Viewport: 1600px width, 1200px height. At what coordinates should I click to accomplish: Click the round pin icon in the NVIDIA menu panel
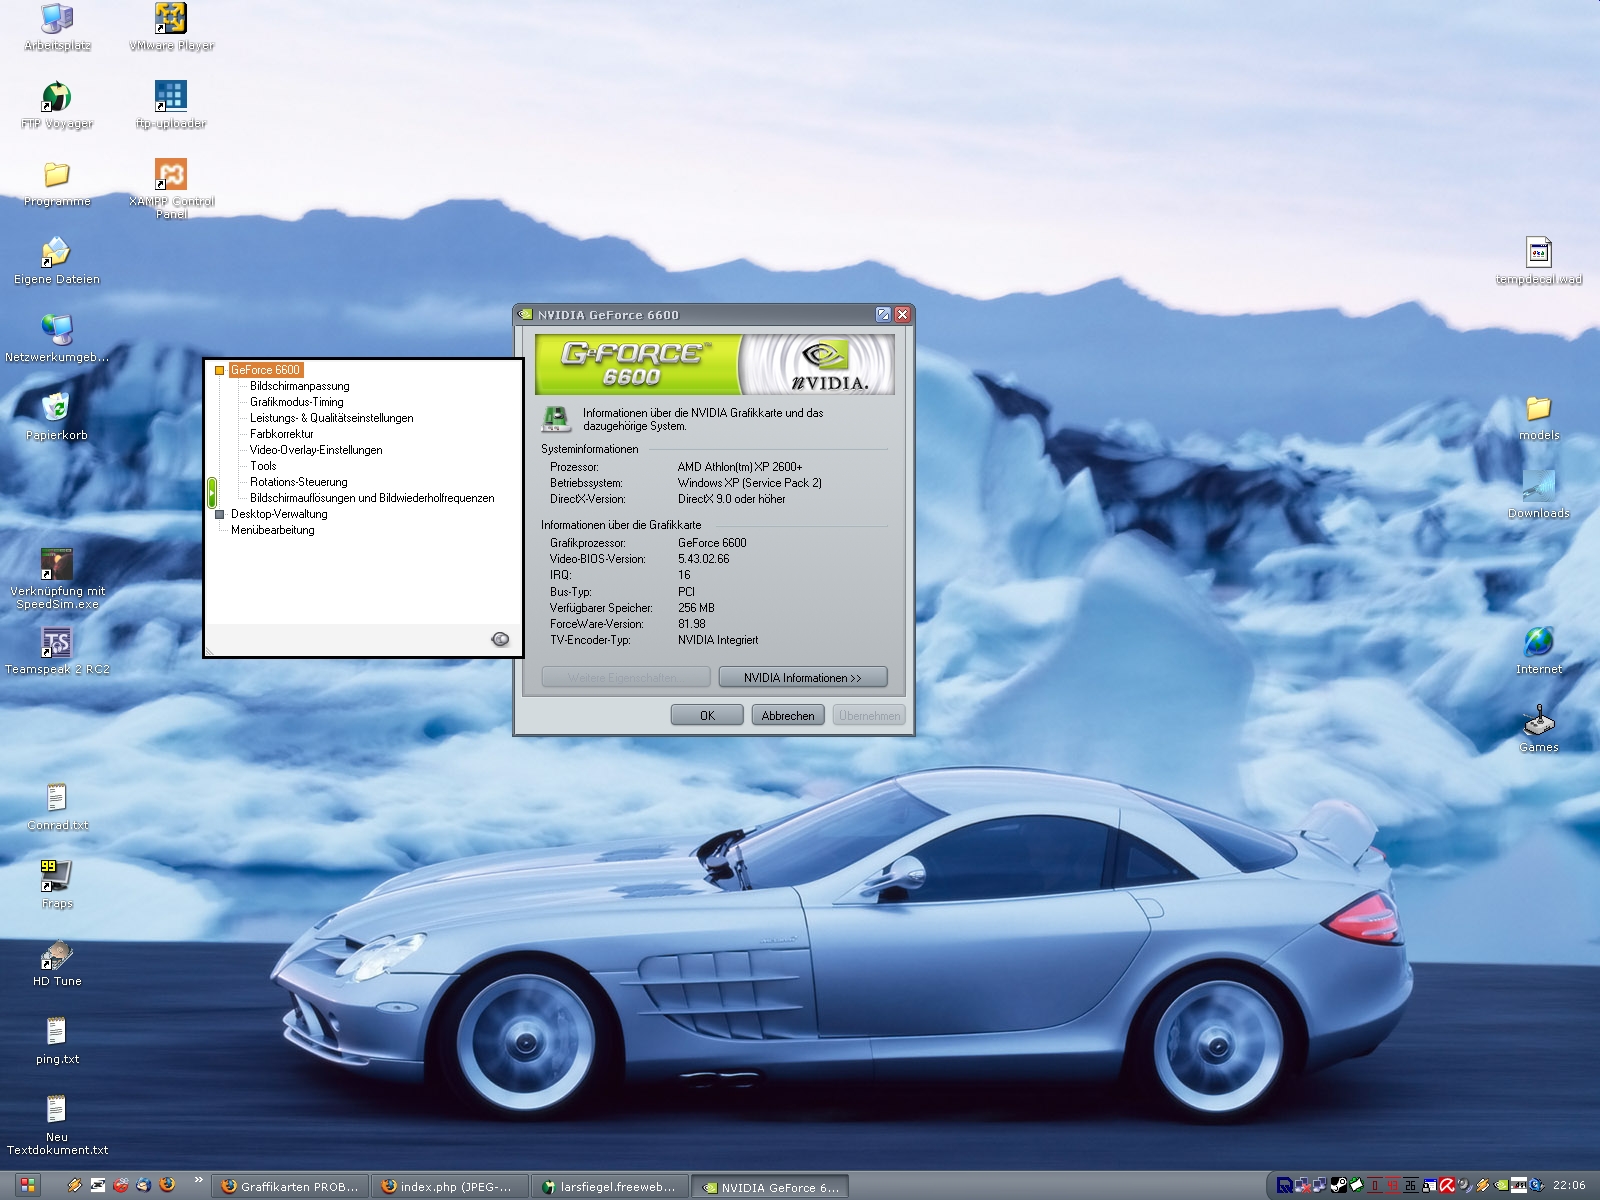pos(500,639)
